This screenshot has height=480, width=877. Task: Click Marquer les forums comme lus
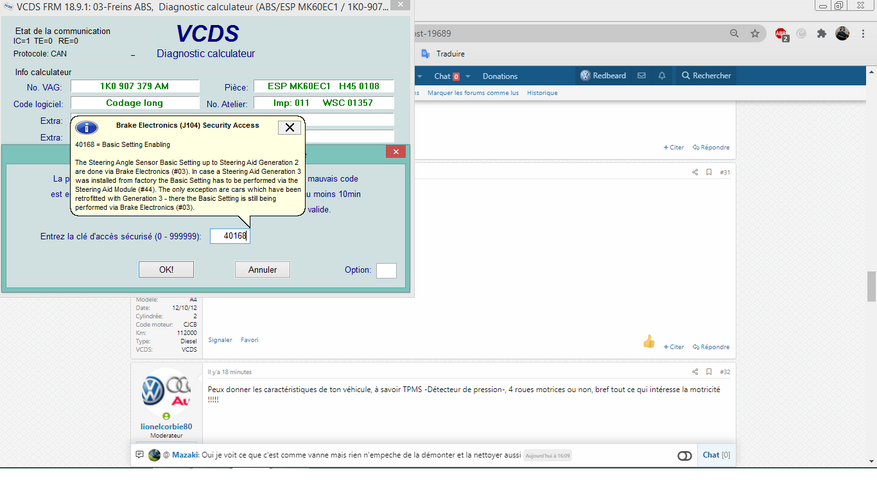click(473, 93)
